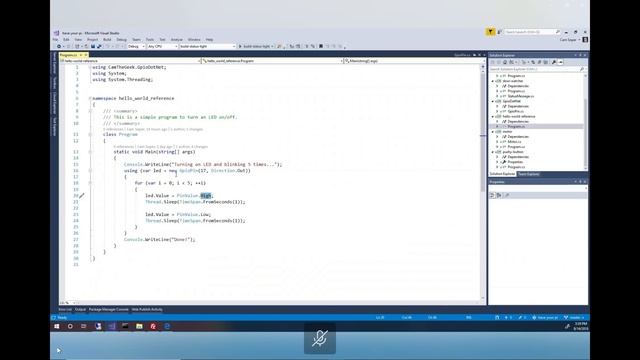
Task: Click the Solution Explorer Home toolbar icon
Action: [x=505, y=62]
